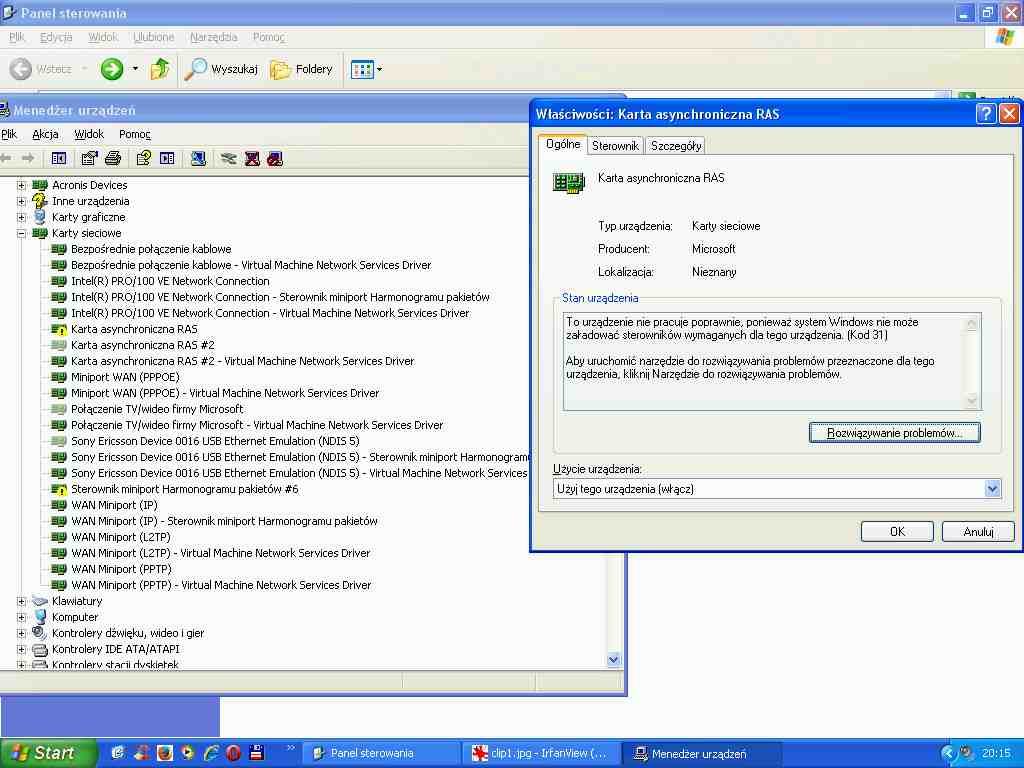Select Intel(R) PRO/100 VE Network Connection device
Screen dimensions: 1024x768
pyautogui.click(x=170, y=281)
